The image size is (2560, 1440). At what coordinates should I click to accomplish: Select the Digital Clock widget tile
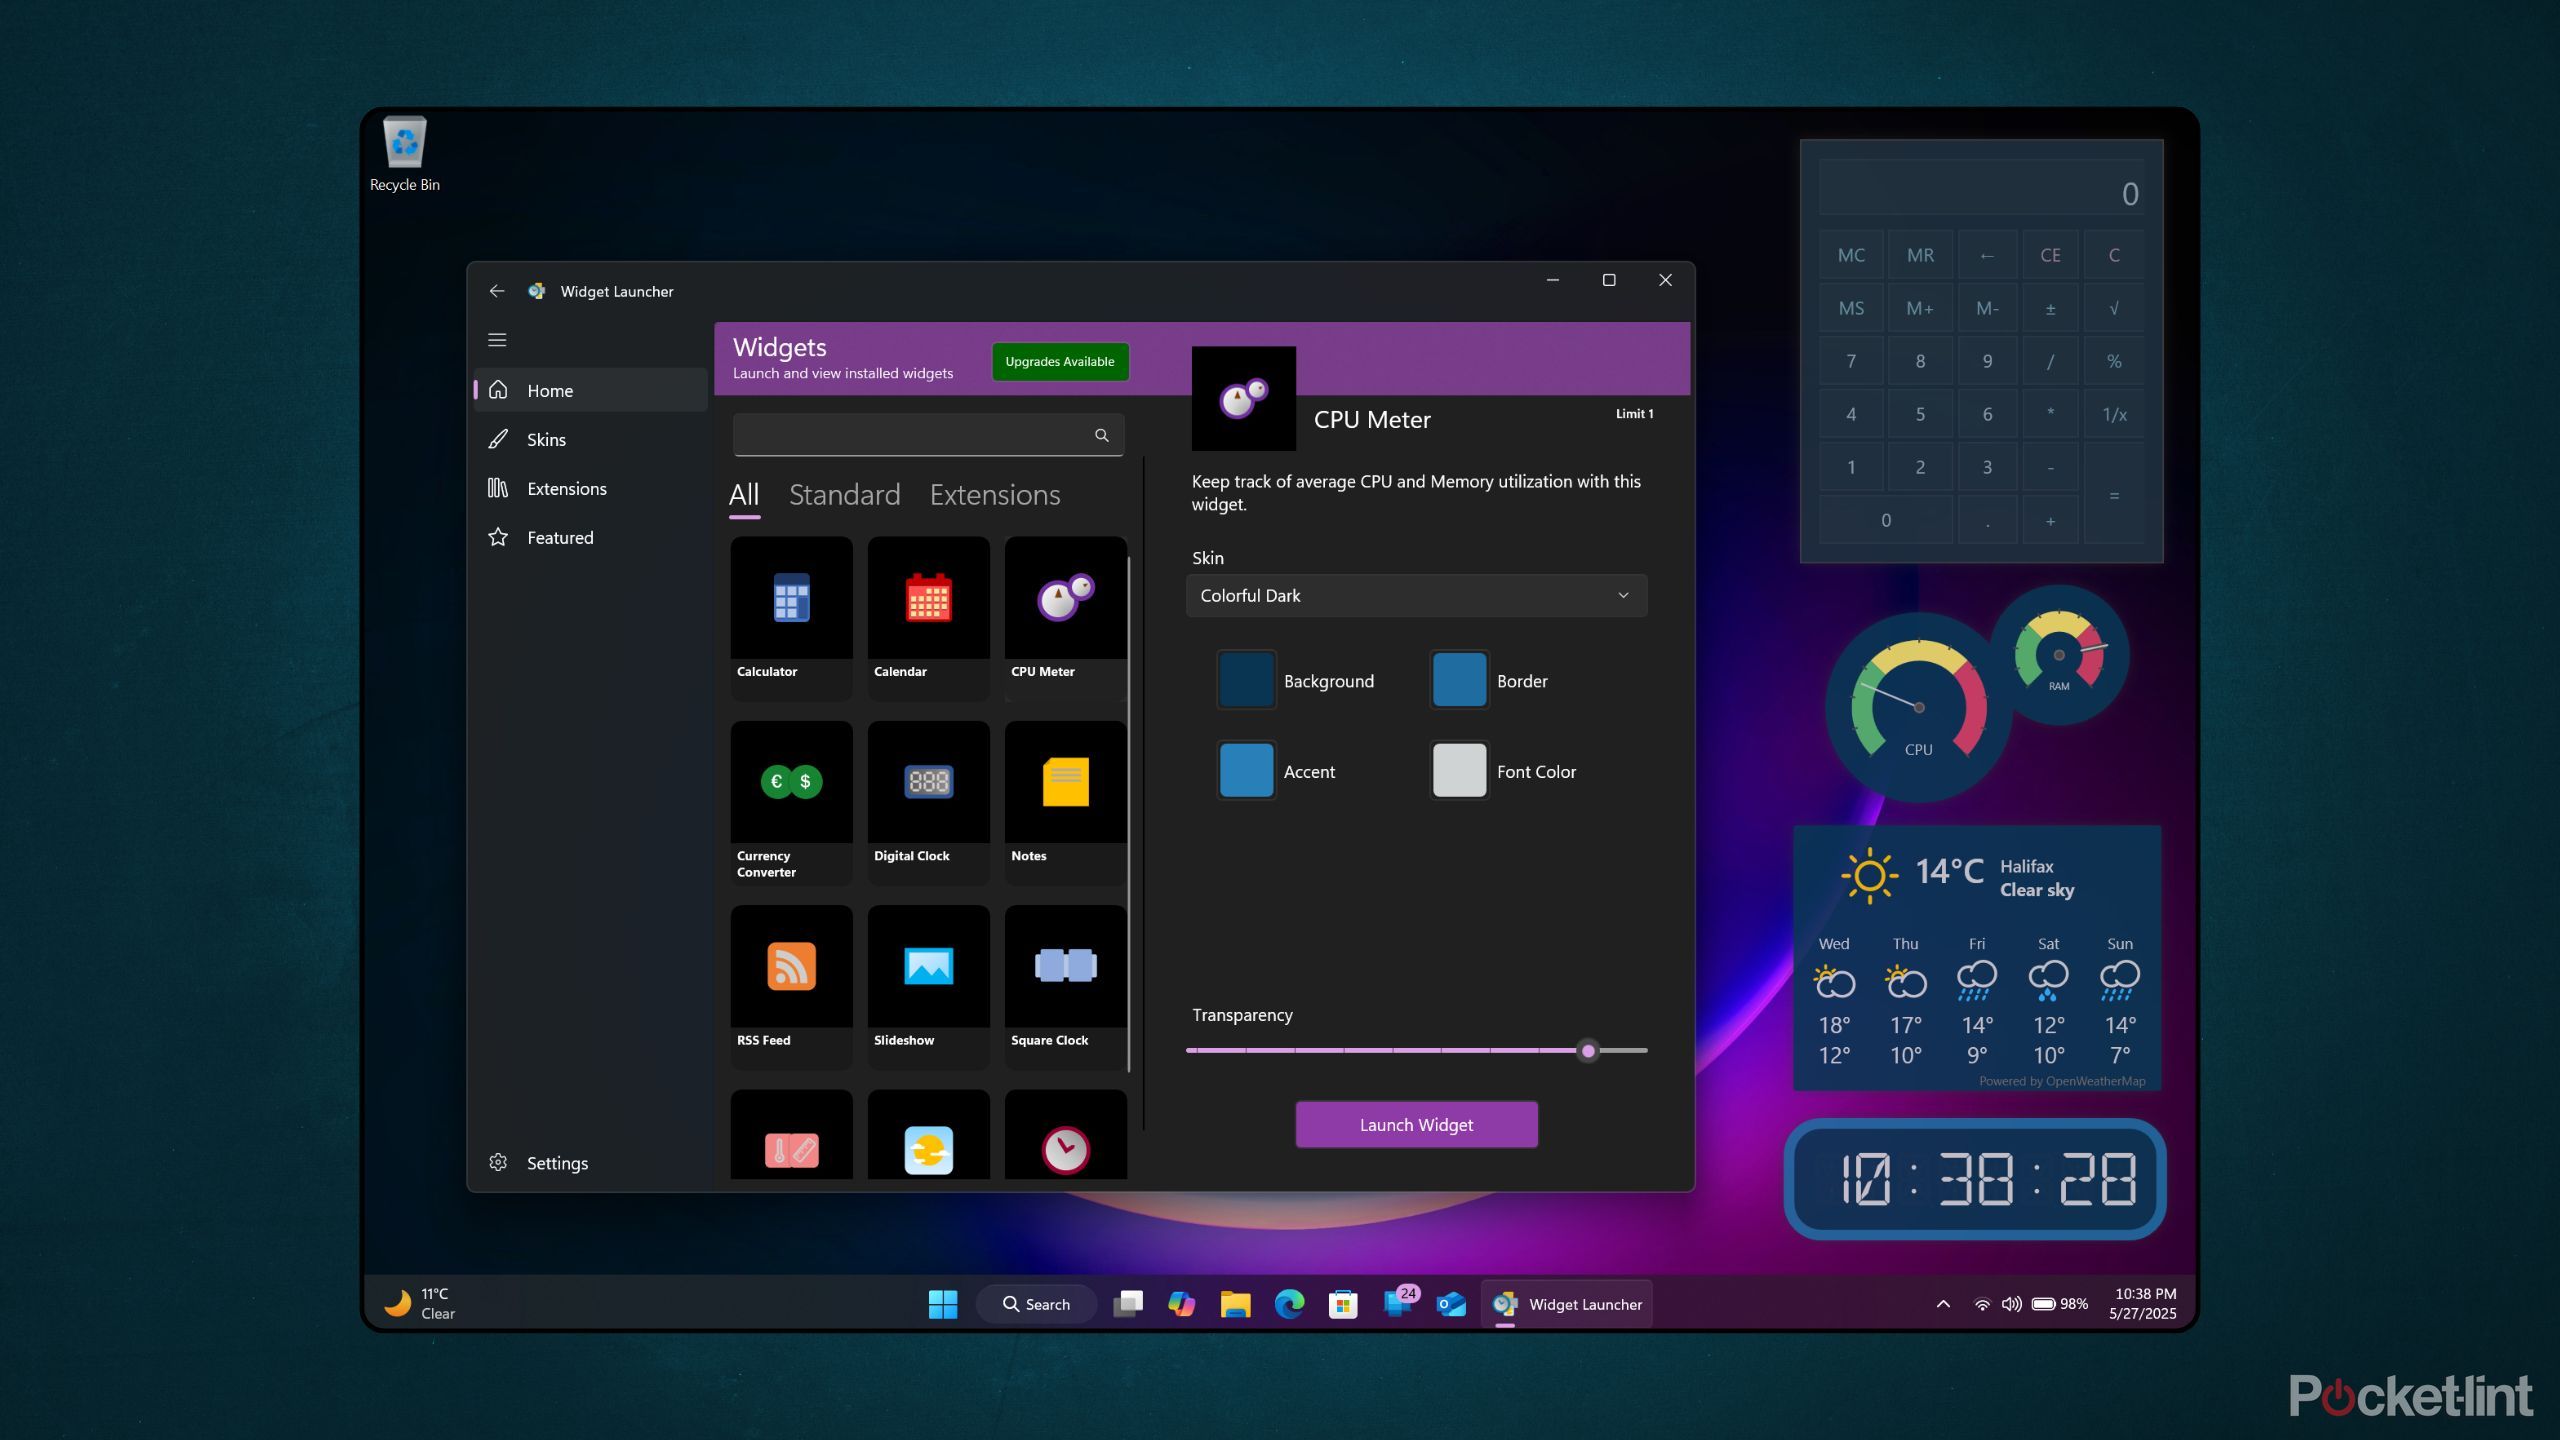[x=928, y=802]
